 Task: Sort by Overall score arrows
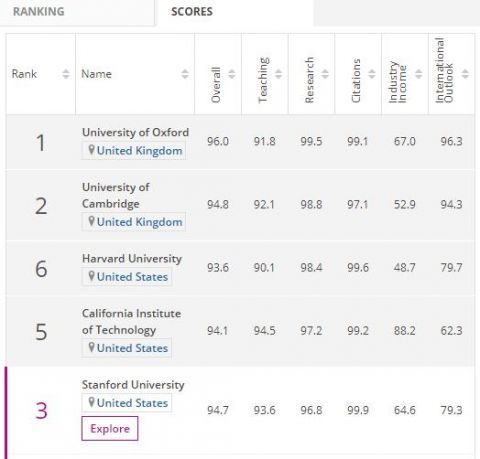(232, 74)
